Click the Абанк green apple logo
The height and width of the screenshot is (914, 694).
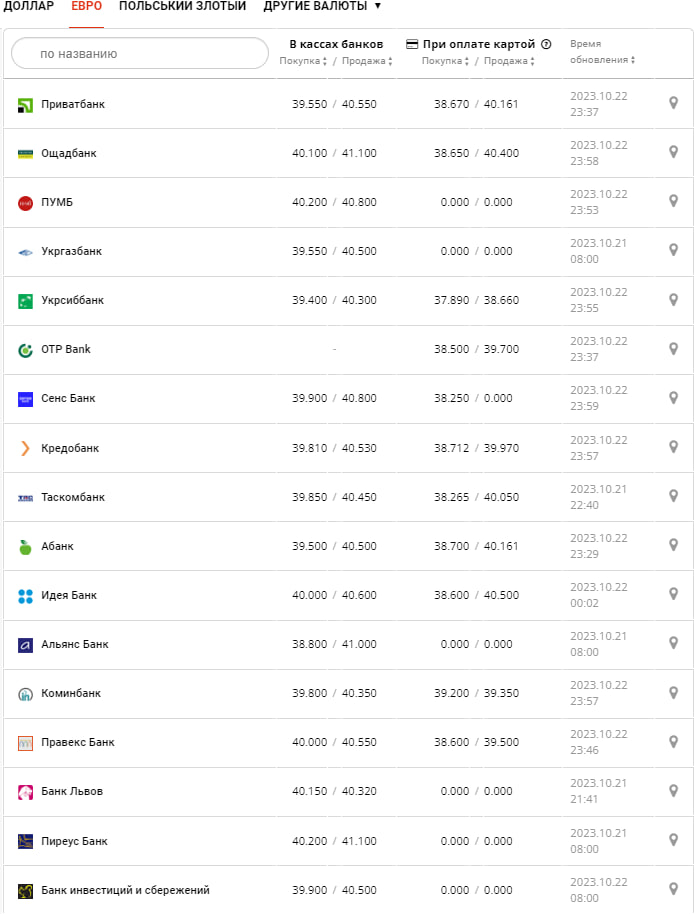pyautogui.click(x=26, y=547)
